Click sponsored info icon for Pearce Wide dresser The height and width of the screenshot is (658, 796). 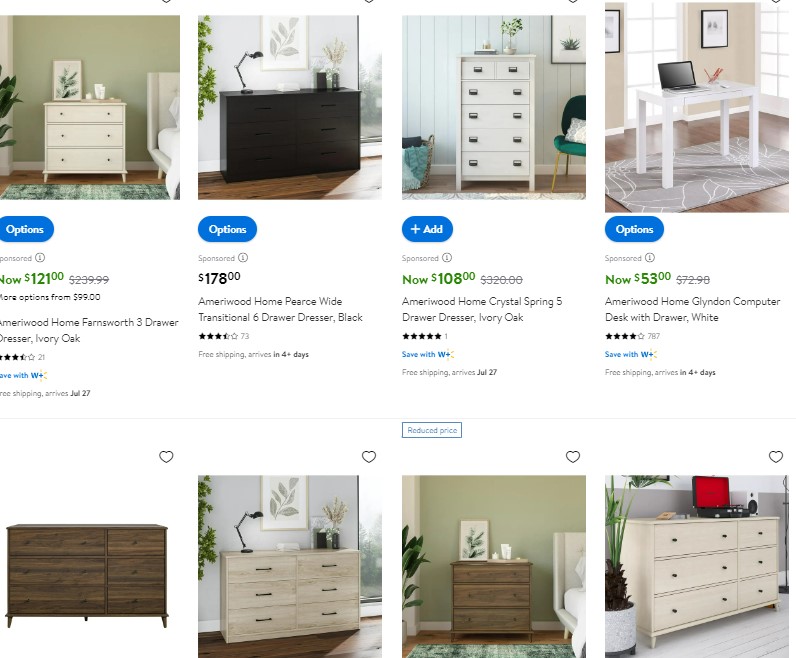(x=243, y=257)
